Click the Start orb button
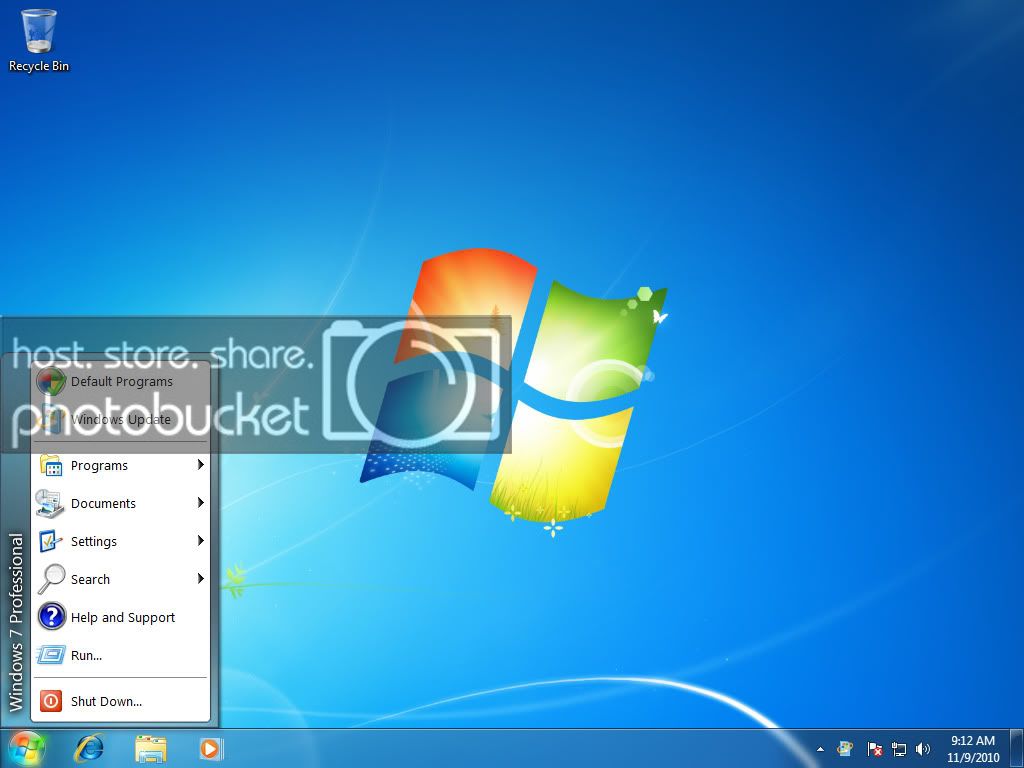Image resolution: width=1024 pixels, height=768 pixels. pos(27,747)
